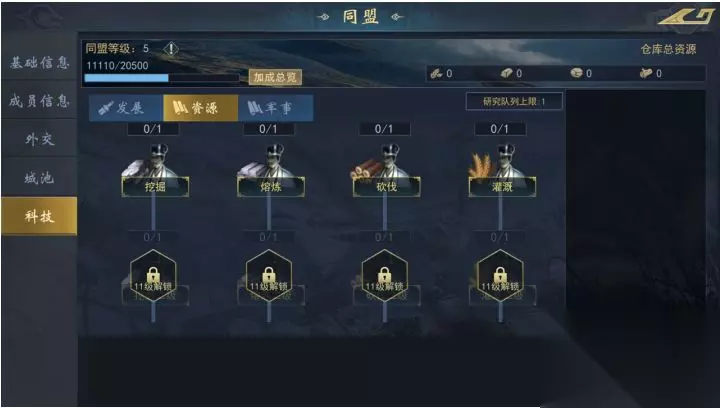The height and width of the screenshot is (408, 720).
Task: Open 基础信息 in the sidebar
Action: coord(39,62)
